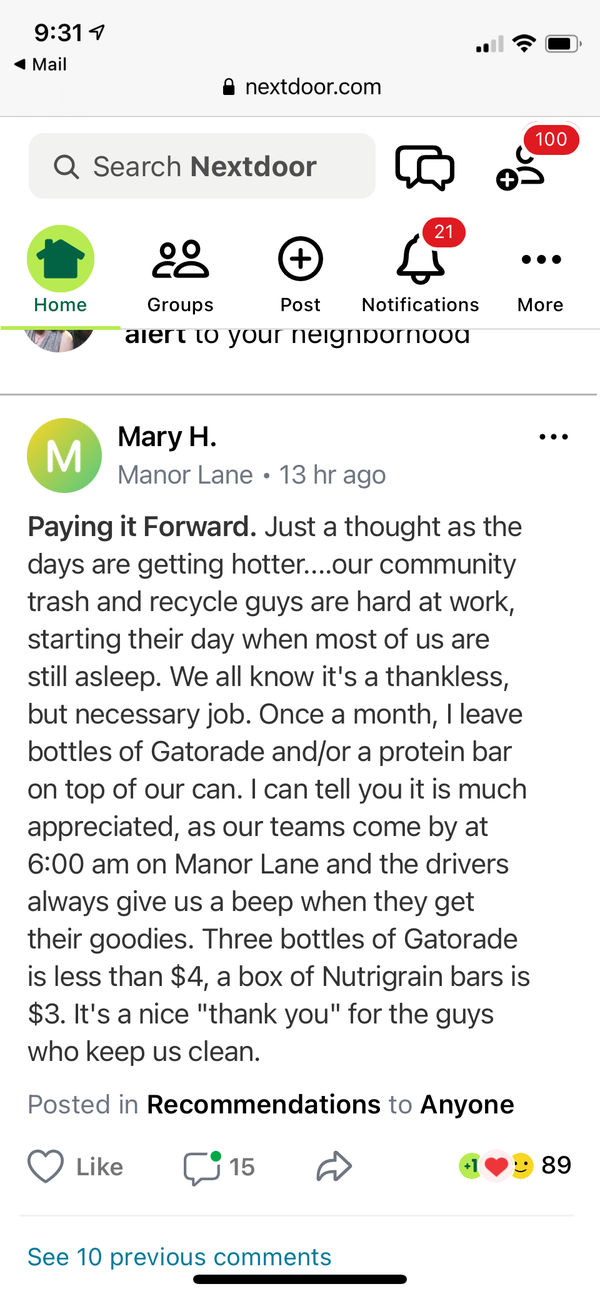Show 10 previous comments
Image resolution: width=600 pixels, height=1299 pixels.
[x=178, y=1257]
